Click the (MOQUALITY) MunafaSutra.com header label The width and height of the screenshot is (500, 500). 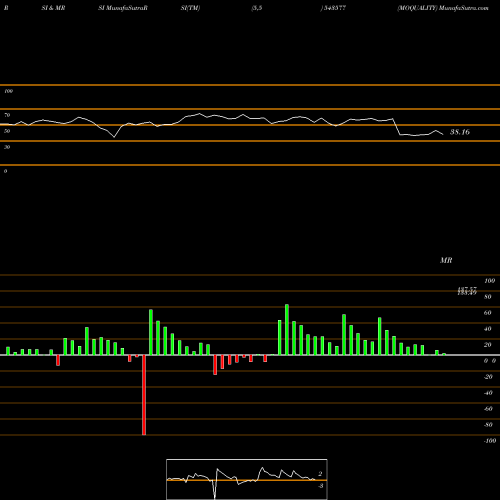[x=443, y=8]
